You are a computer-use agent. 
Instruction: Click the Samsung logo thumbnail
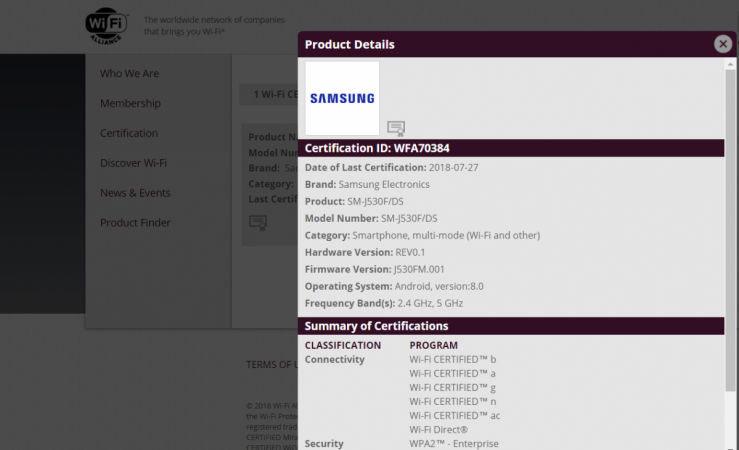click(342, 98)
